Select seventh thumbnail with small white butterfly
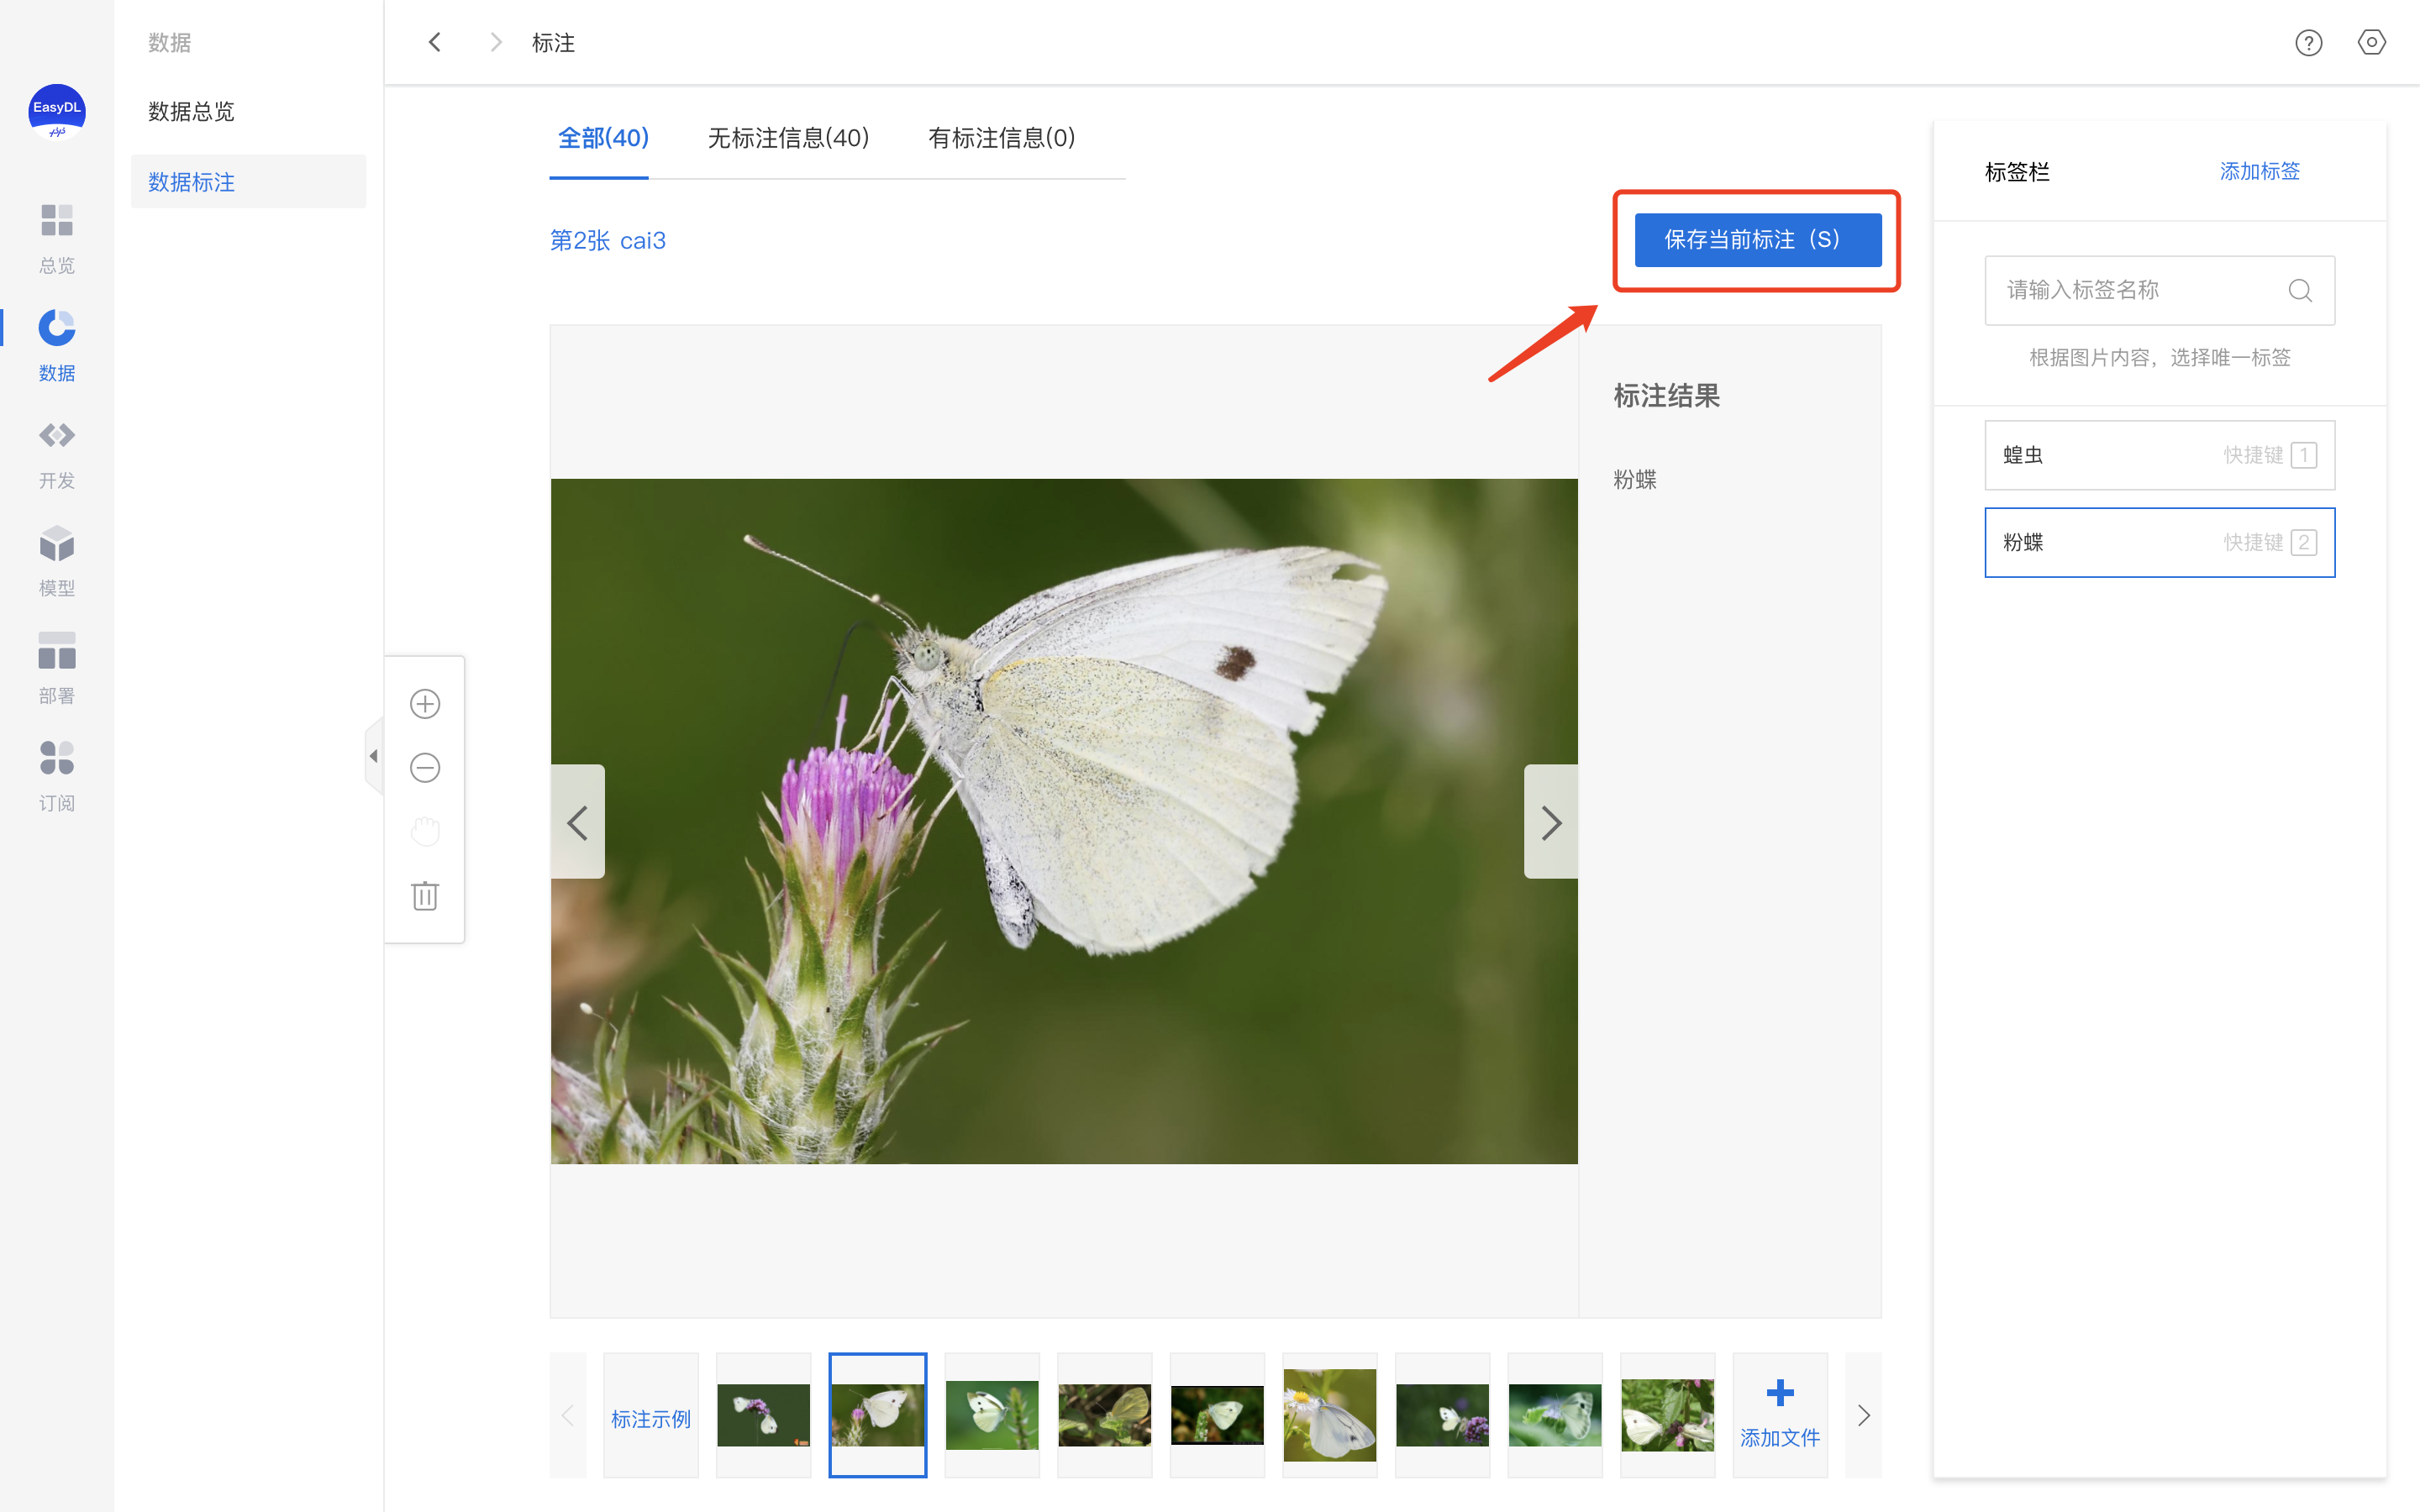The image size is (2420, 1512). [1442, 1415]
